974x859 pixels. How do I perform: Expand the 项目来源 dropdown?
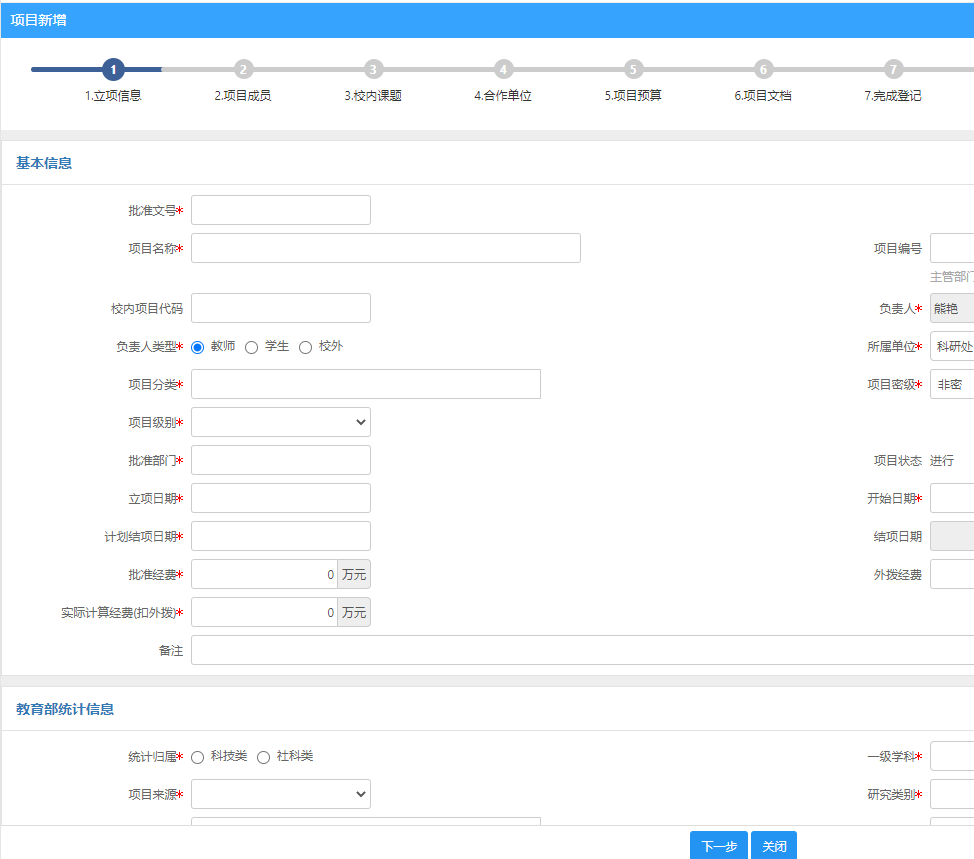[281, 794]
